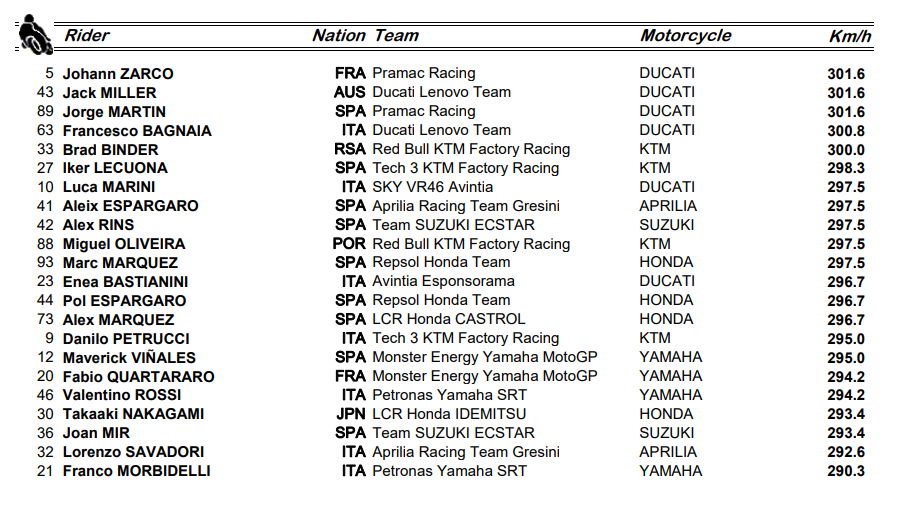Click the Team SUZUKI ECSTAR entry for Alex RINS
This screenshot has height=506, width=900.
coord(453,225)
